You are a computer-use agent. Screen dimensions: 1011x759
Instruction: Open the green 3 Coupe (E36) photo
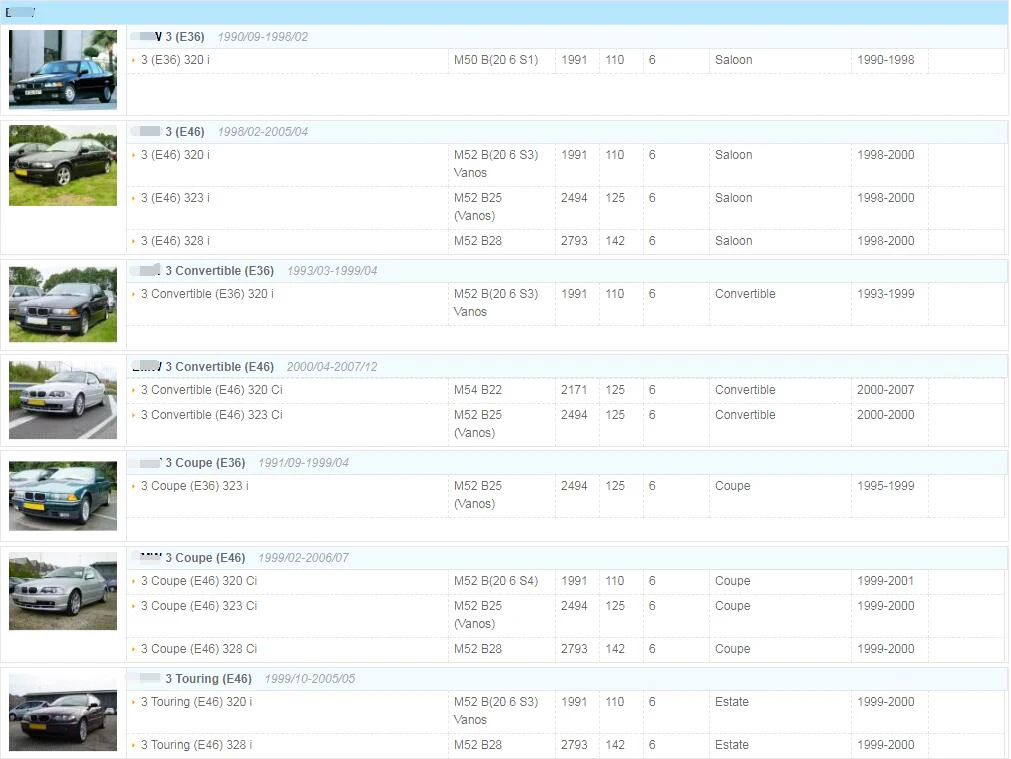click(x=63, y=495)
